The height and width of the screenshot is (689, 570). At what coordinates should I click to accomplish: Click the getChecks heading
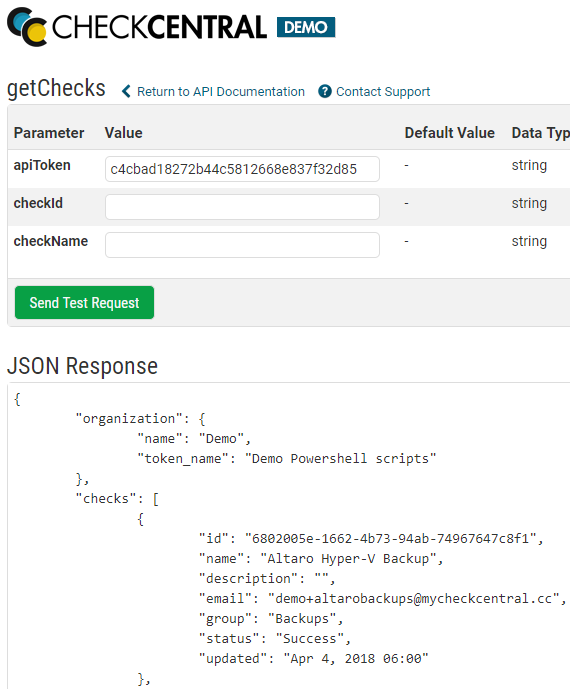[56, 88]
